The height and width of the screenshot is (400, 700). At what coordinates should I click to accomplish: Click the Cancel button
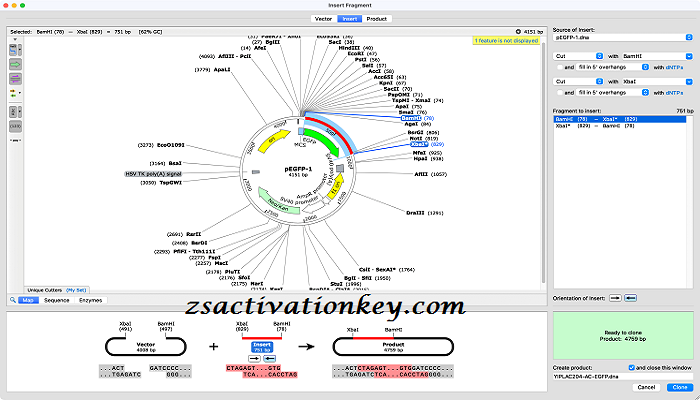646,387
